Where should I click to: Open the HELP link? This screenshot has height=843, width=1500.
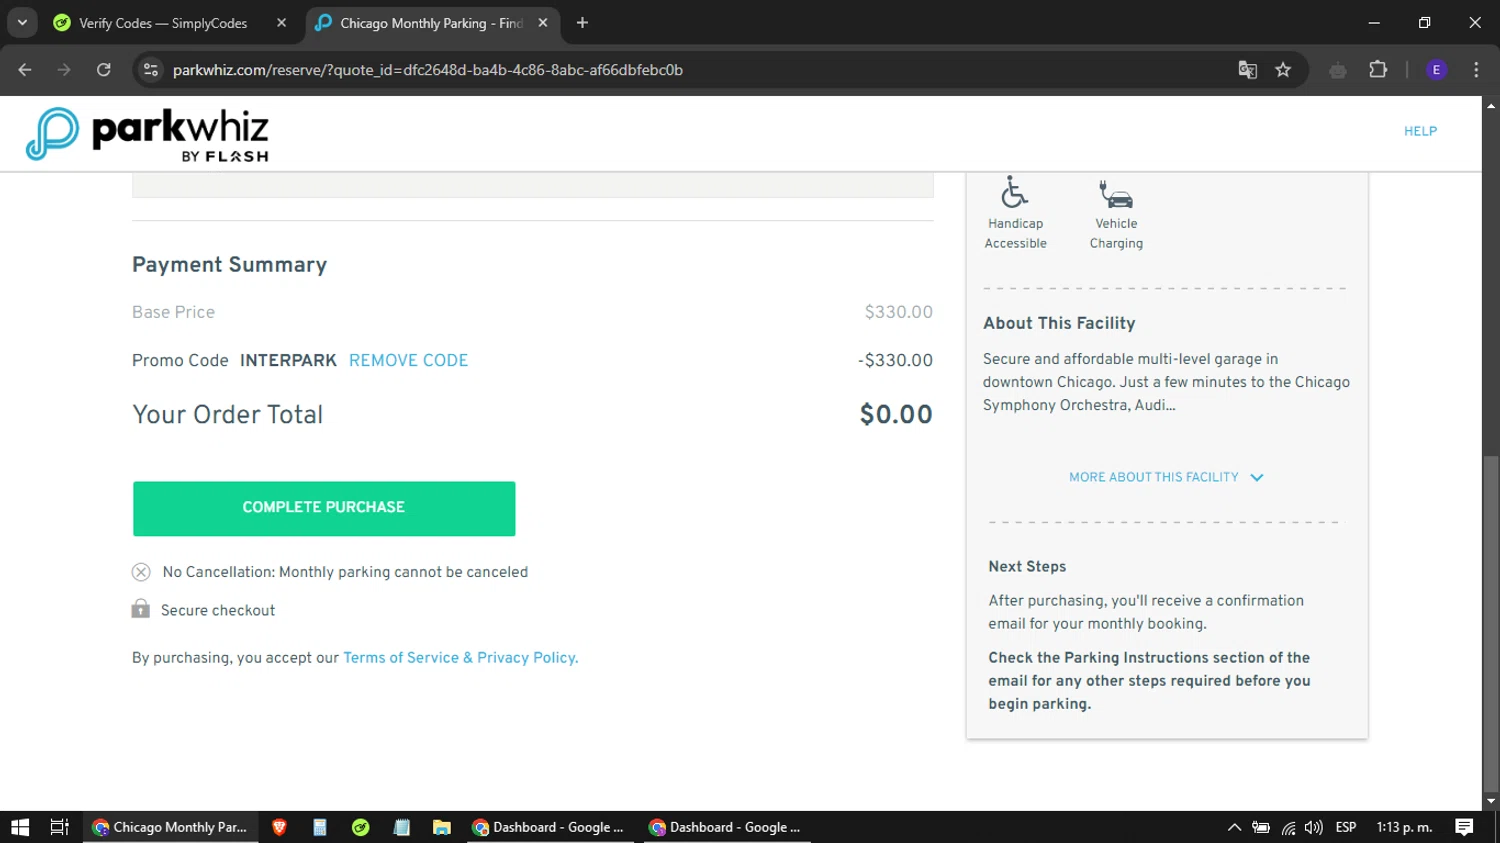(1420, 131)
